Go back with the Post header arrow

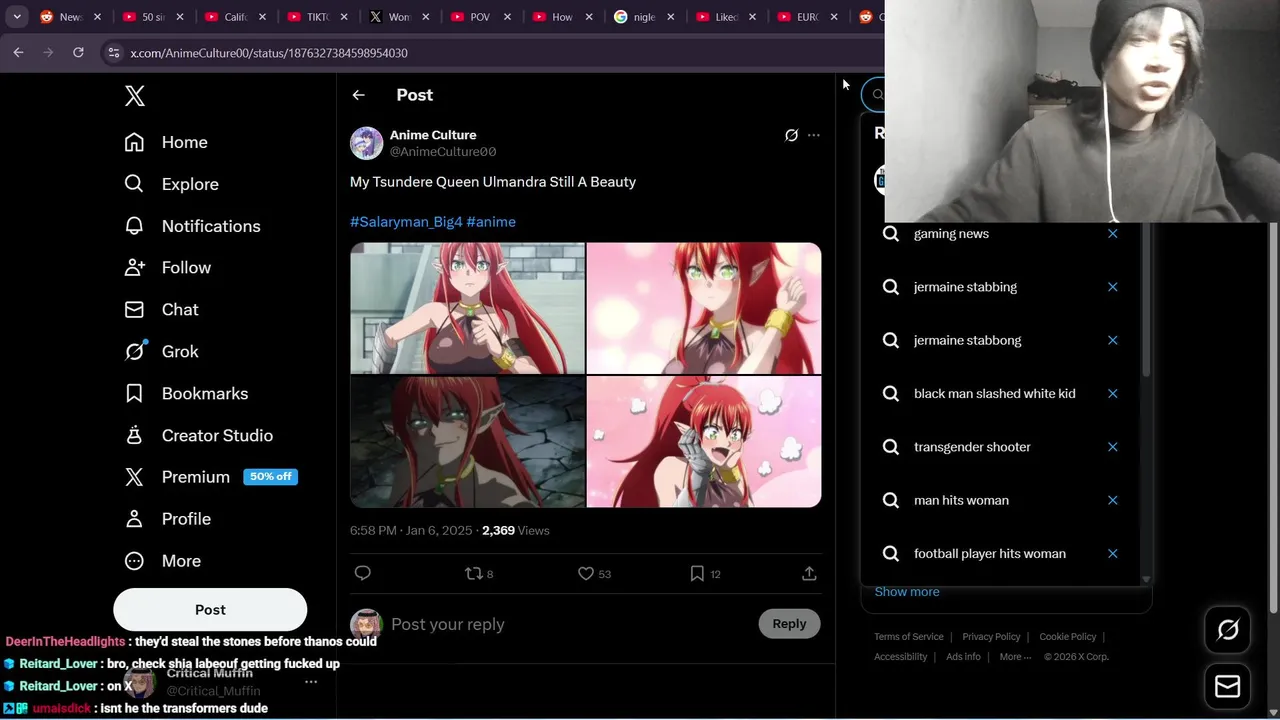(358, 95)
